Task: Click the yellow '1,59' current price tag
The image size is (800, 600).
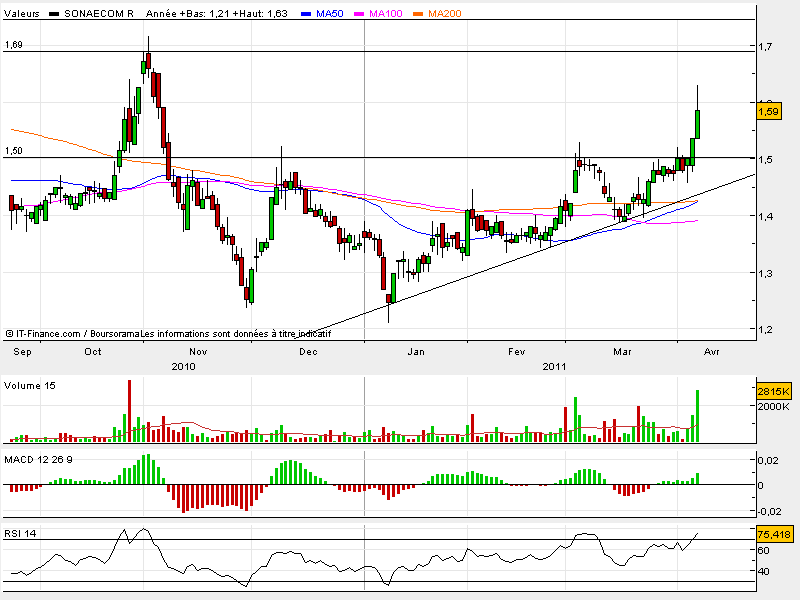Action: tap(768, 111)
